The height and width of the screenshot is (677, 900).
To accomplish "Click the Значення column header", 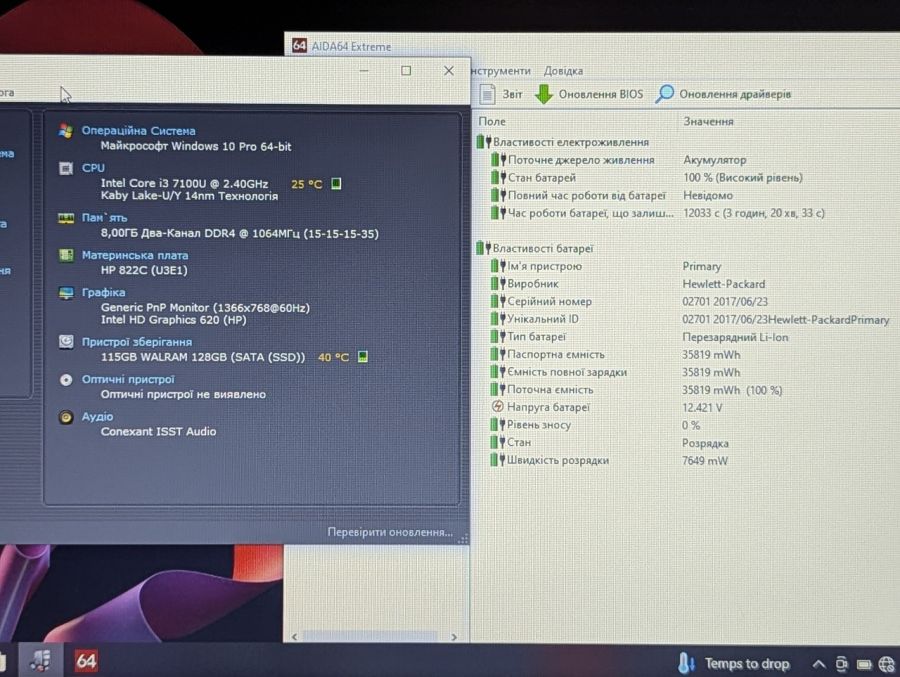I will tap(708, 121).
